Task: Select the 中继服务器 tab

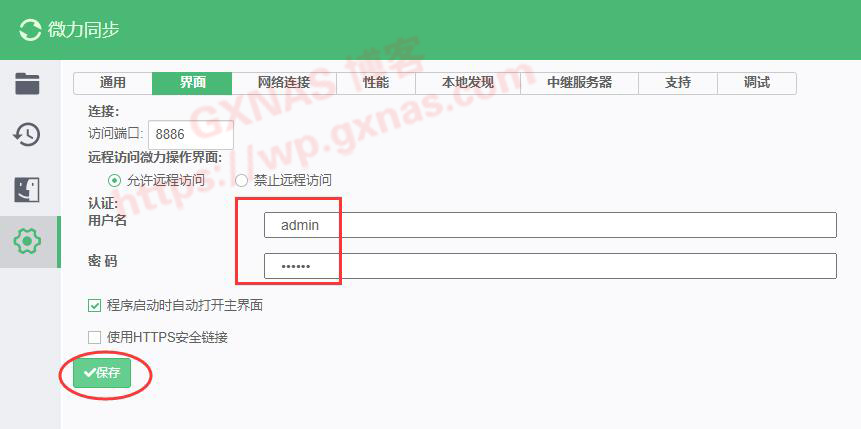Action: (579, 83)
